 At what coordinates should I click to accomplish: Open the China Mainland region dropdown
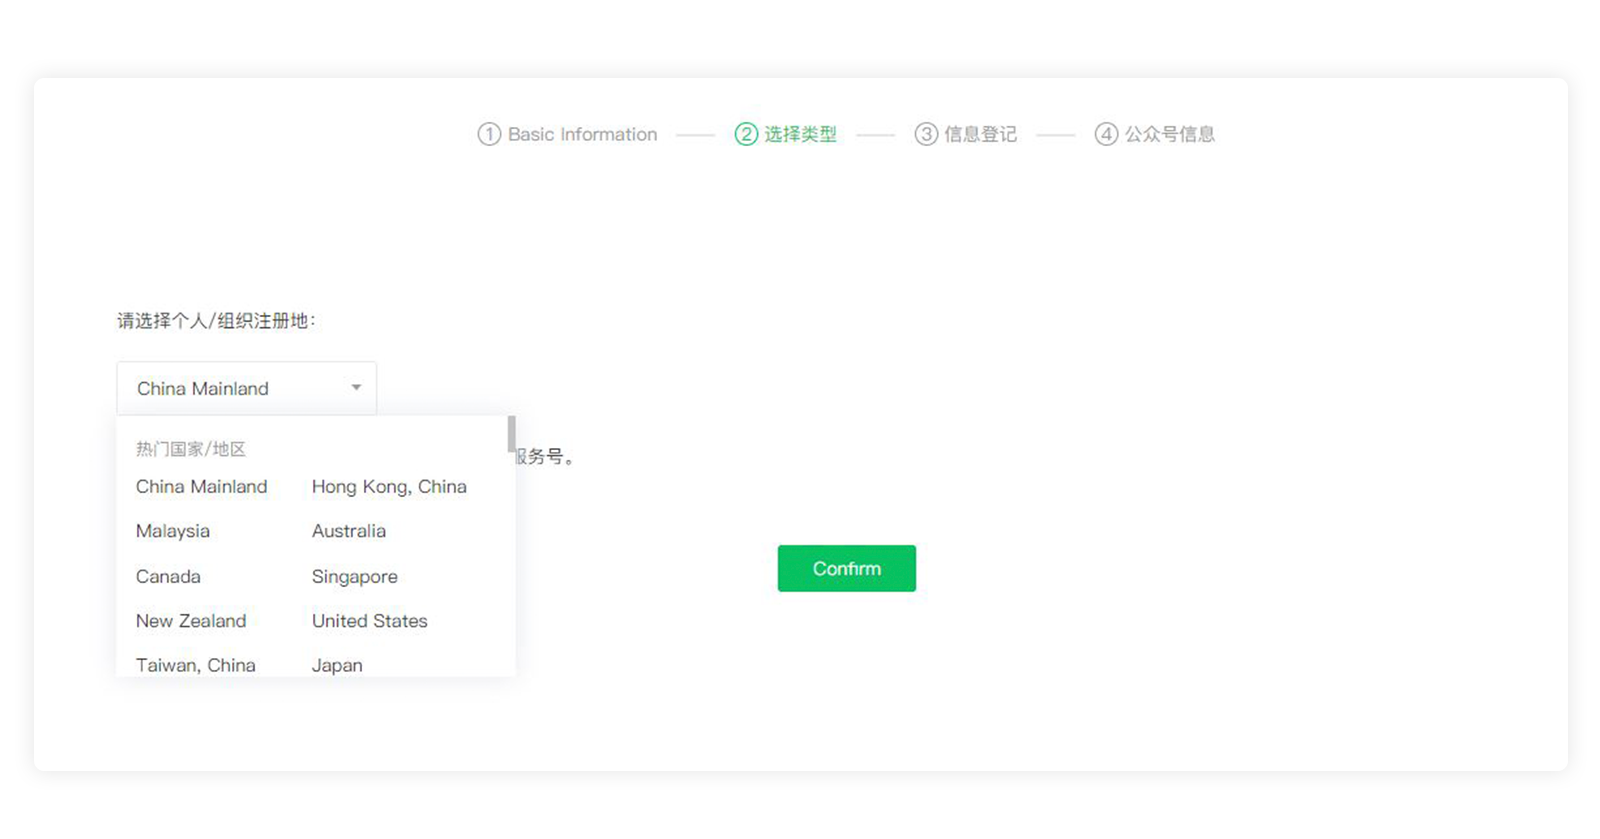click(246, 388)
